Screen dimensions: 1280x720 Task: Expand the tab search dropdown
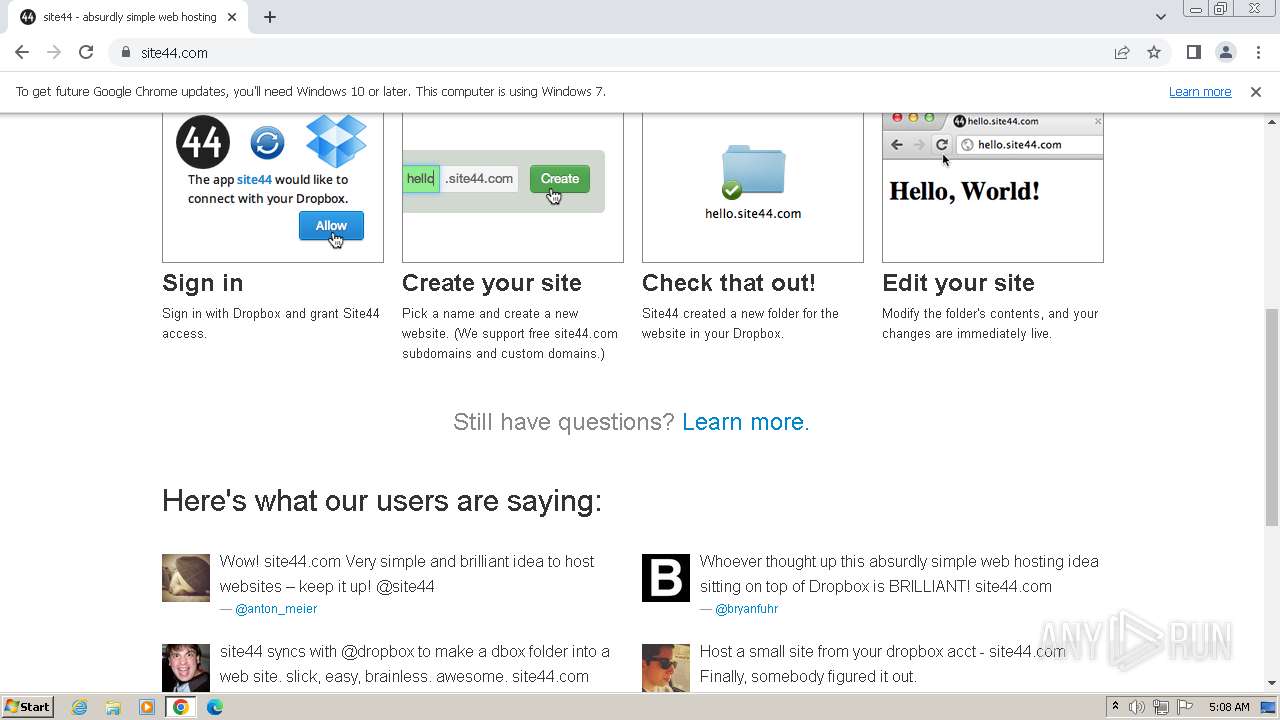point(1161,17)
